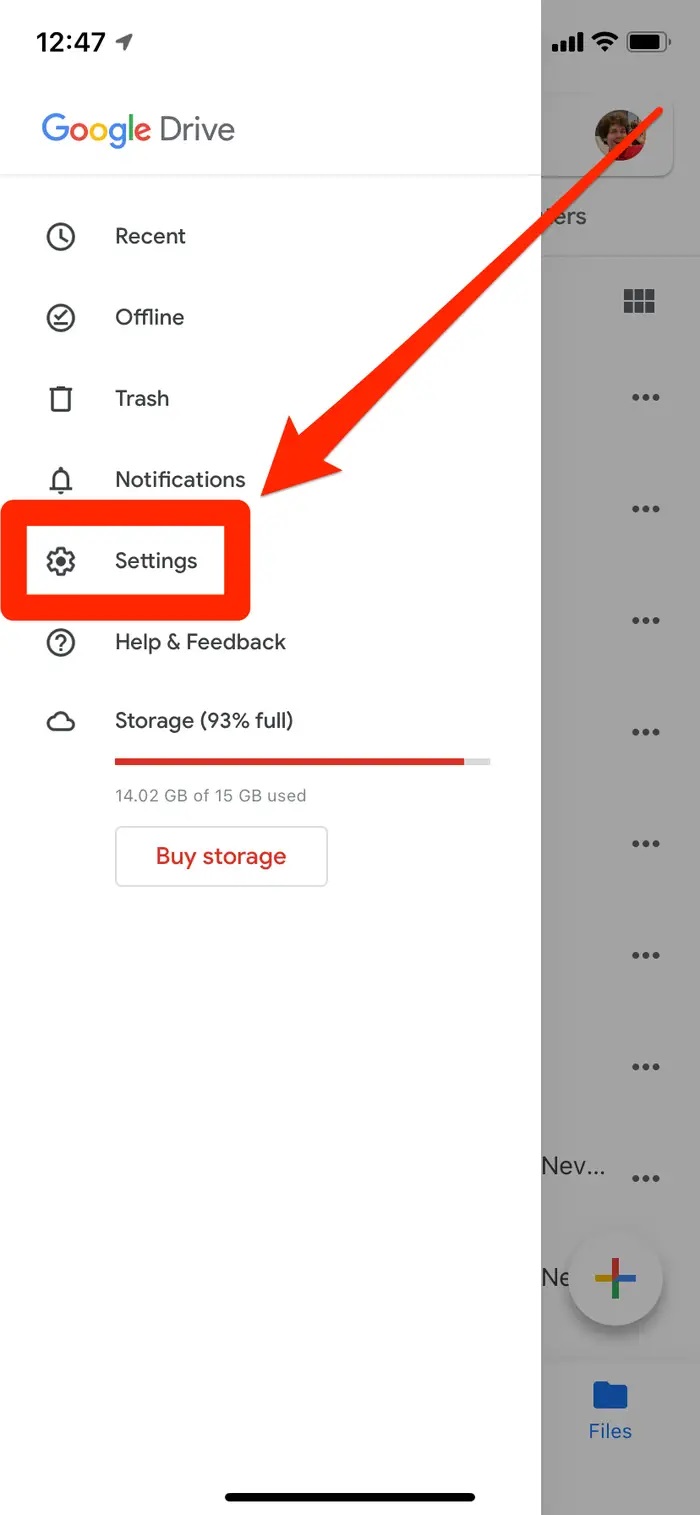Open the last file's three-dot menu

[x=646, y=1178]
